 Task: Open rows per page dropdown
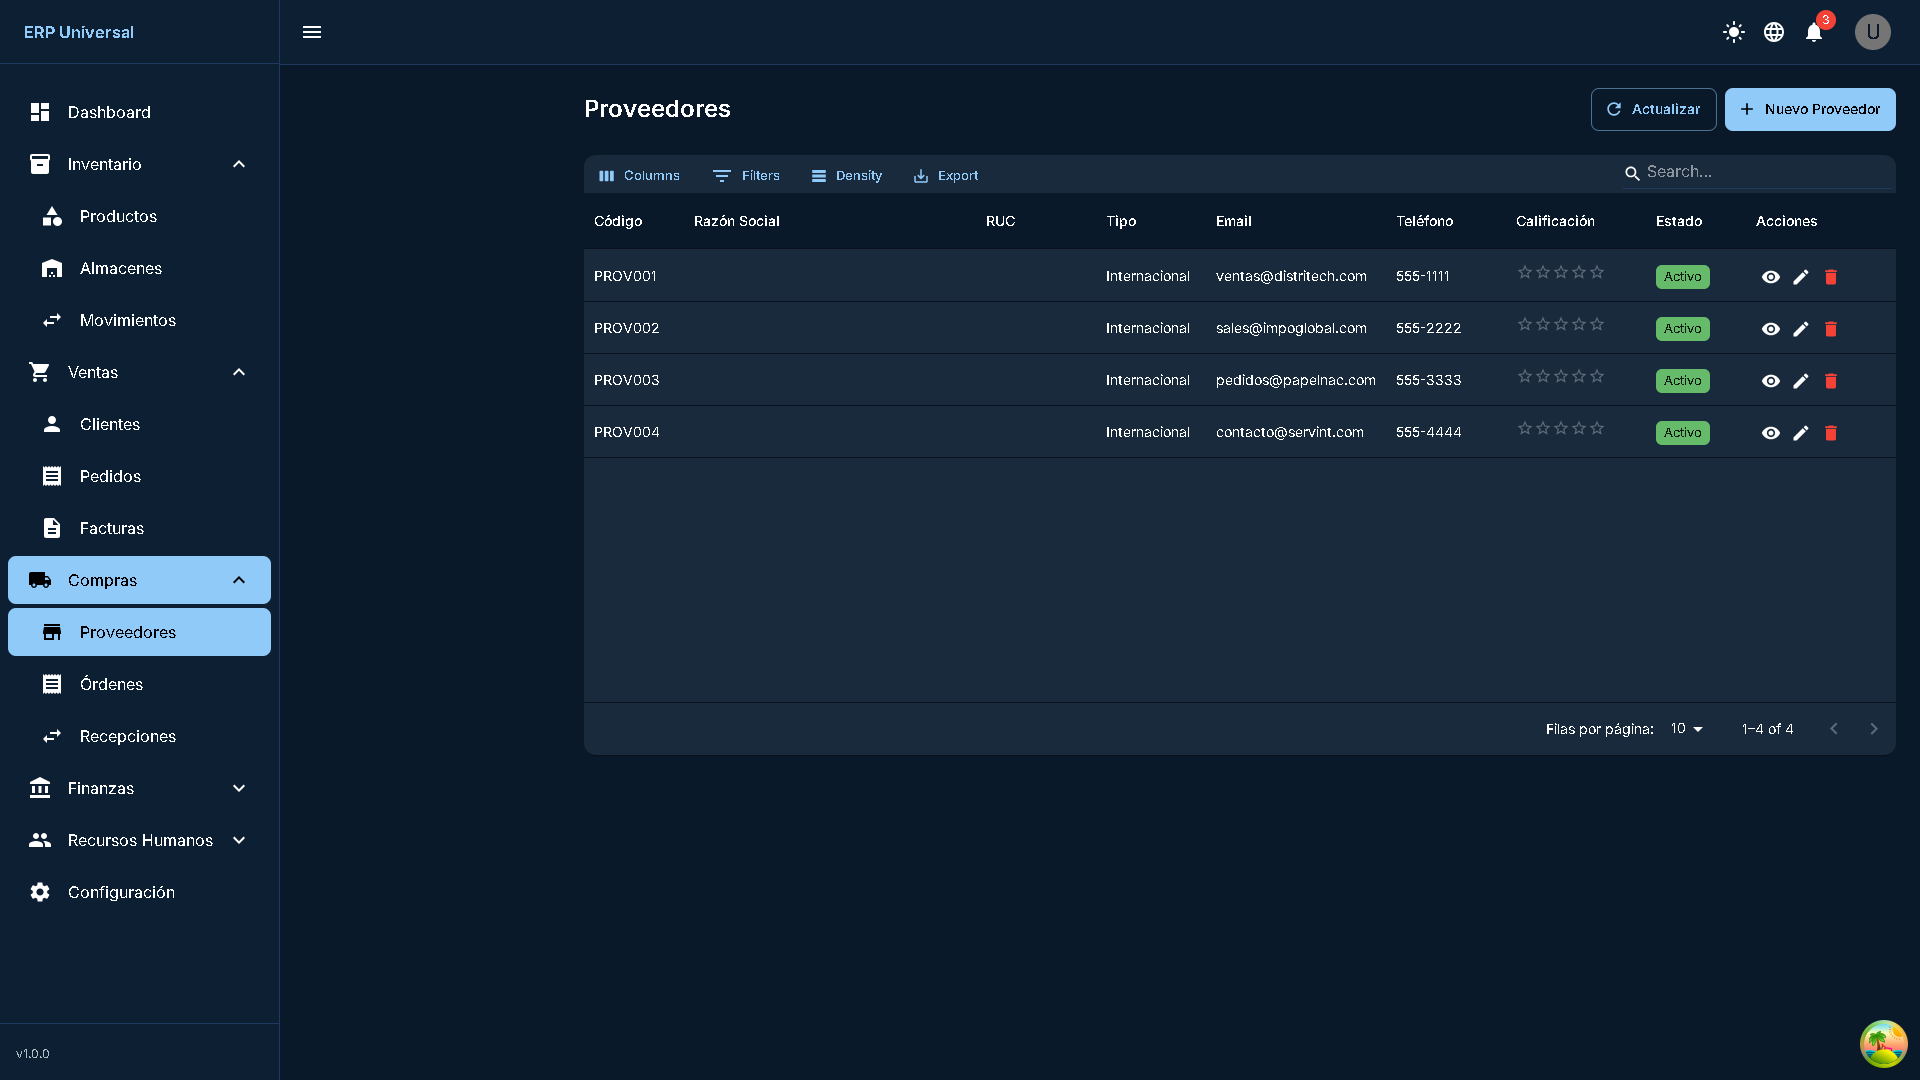[x=1686, y=729]
